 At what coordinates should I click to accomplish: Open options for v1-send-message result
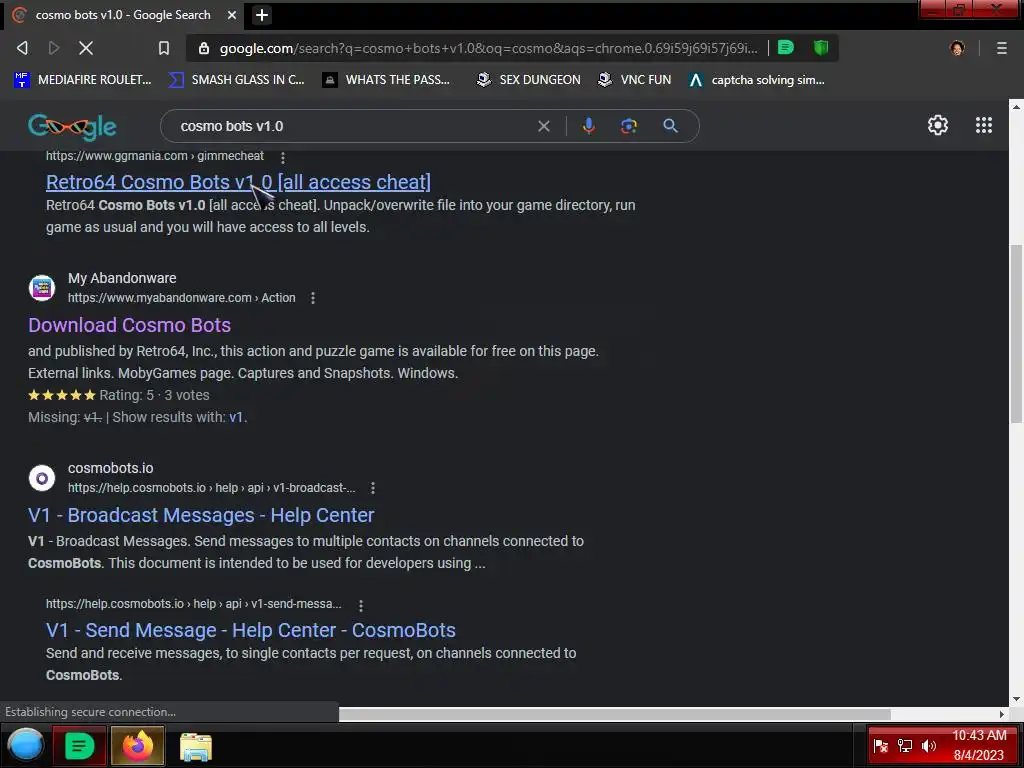point(360,605)
